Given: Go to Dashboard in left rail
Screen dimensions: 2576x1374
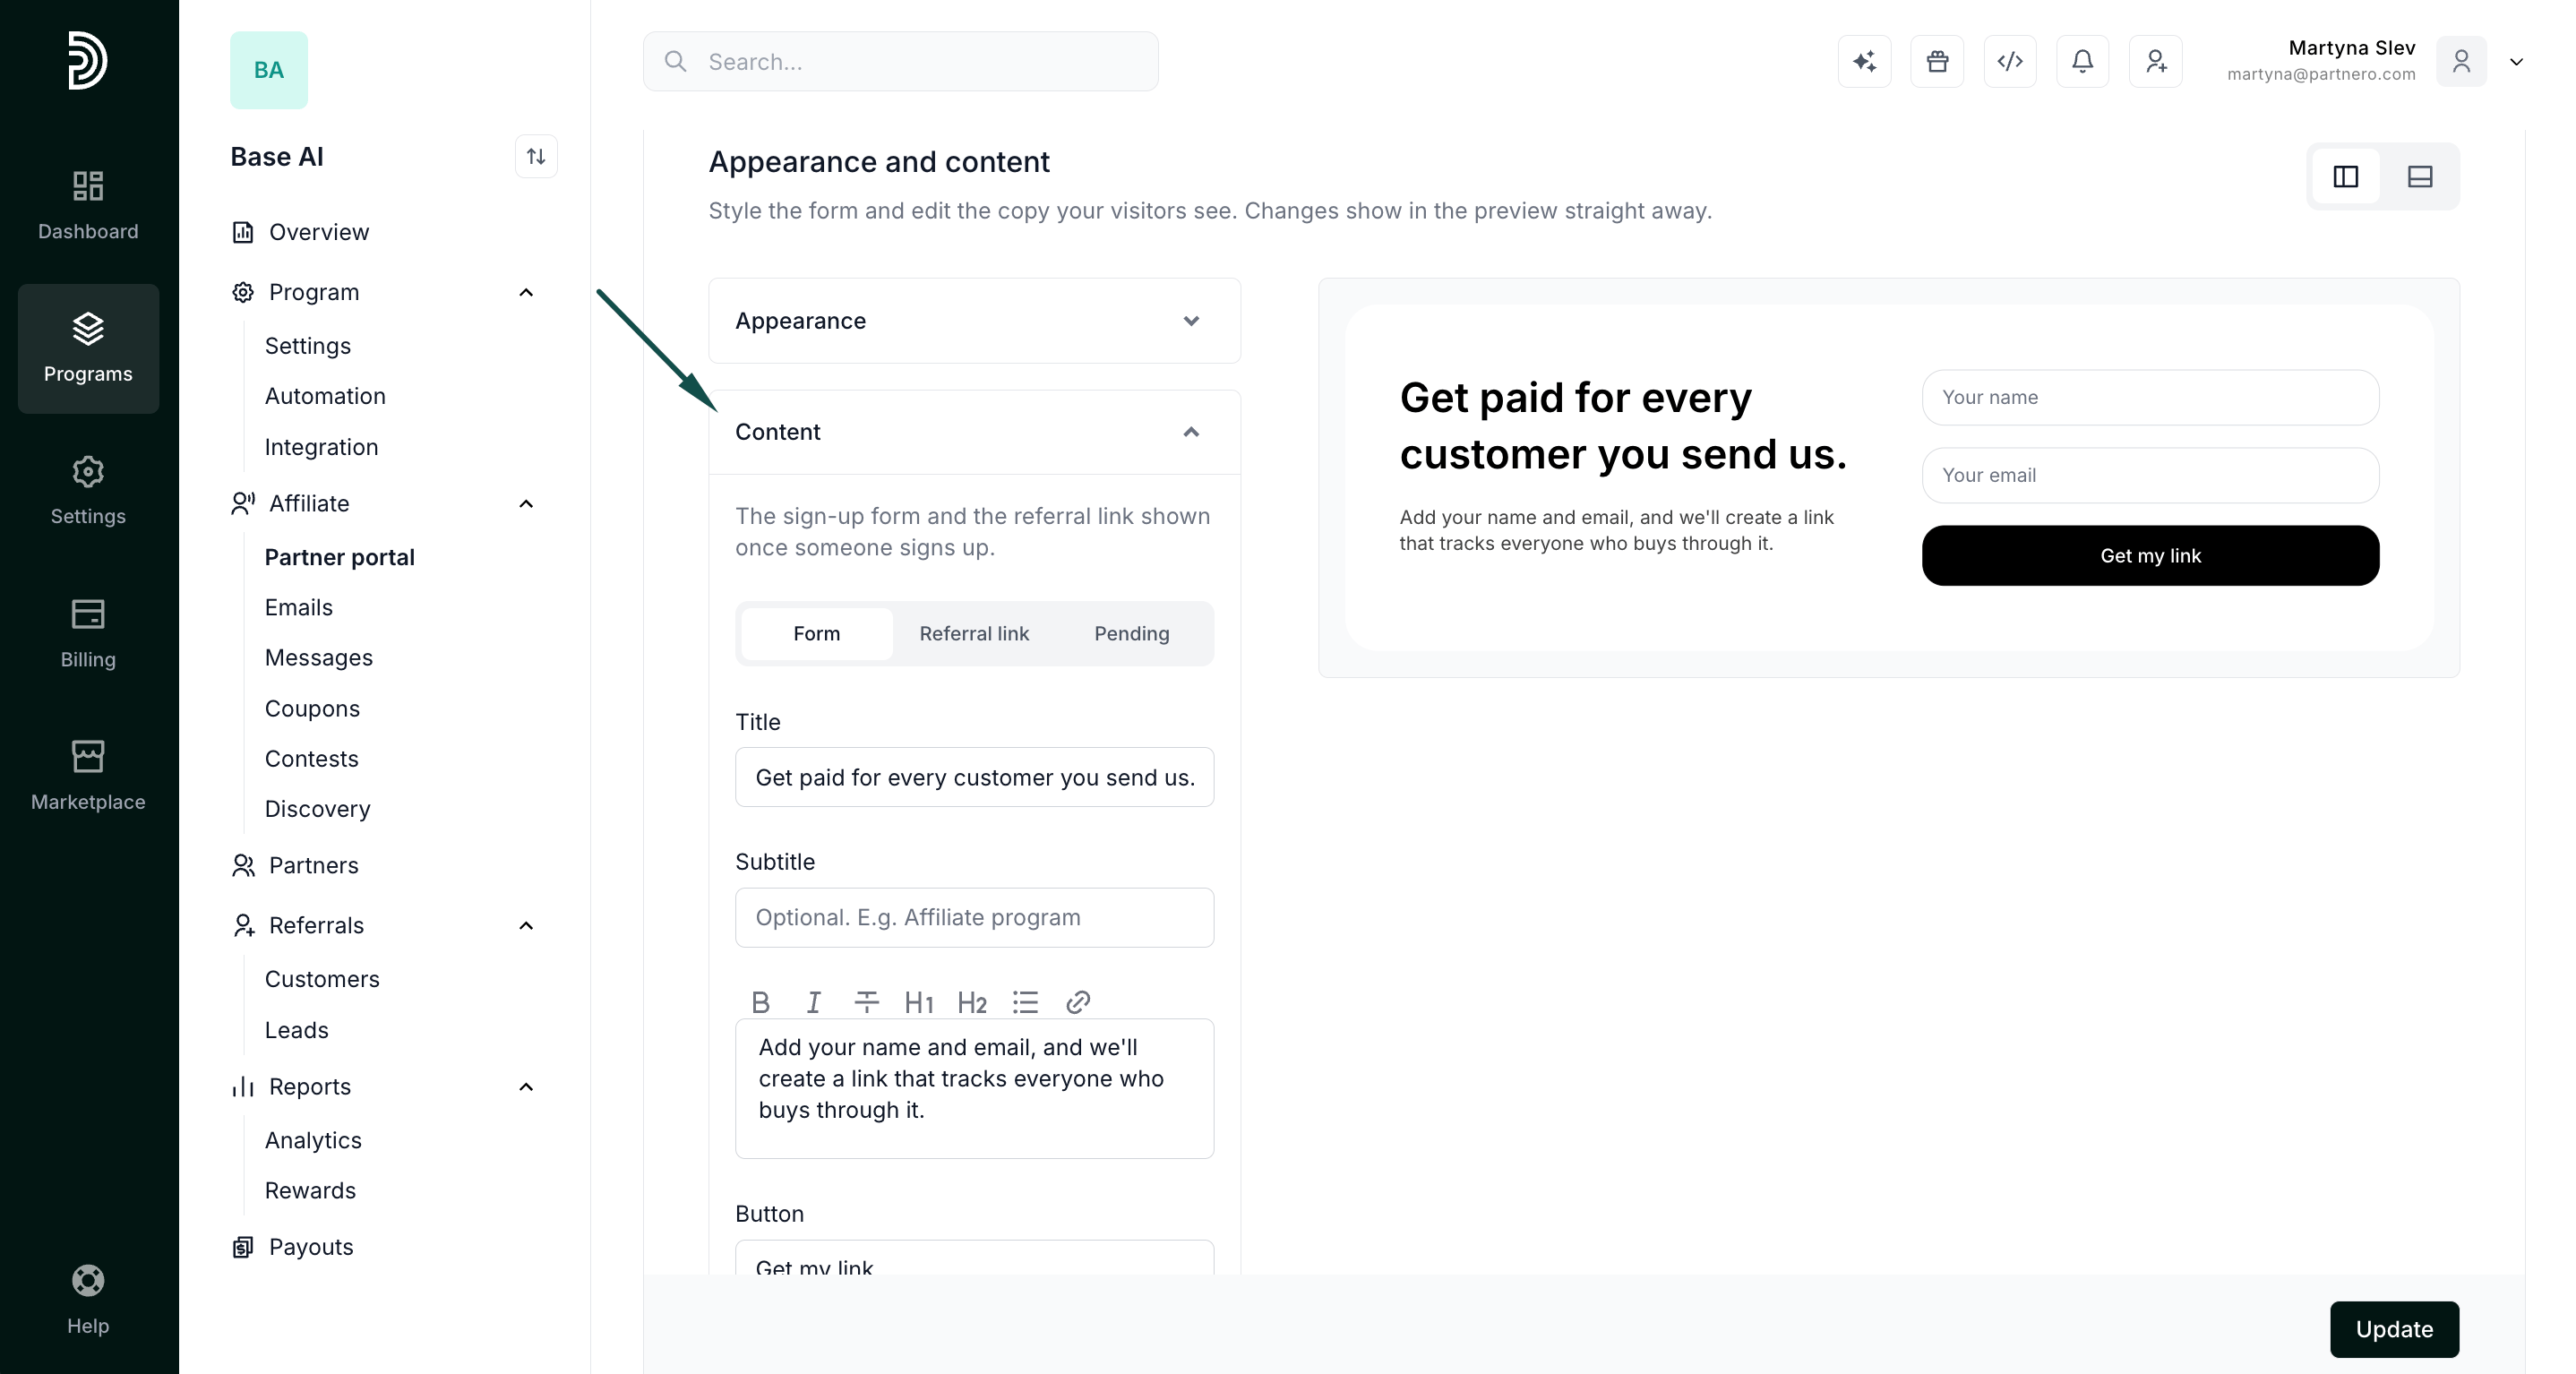Looking at the screenshot, I should (88, 206).
